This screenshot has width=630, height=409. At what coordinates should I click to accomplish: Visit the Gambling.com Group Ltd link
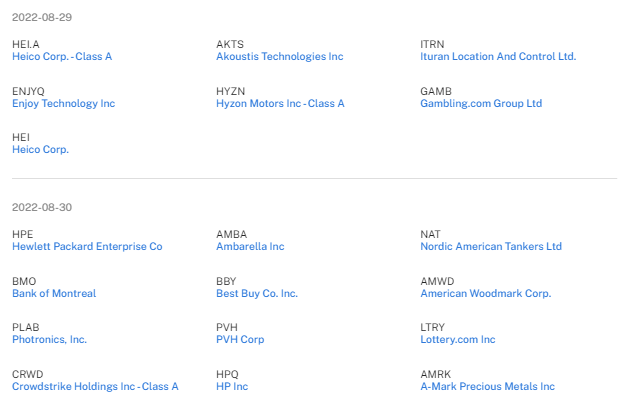tap(481, 103)
